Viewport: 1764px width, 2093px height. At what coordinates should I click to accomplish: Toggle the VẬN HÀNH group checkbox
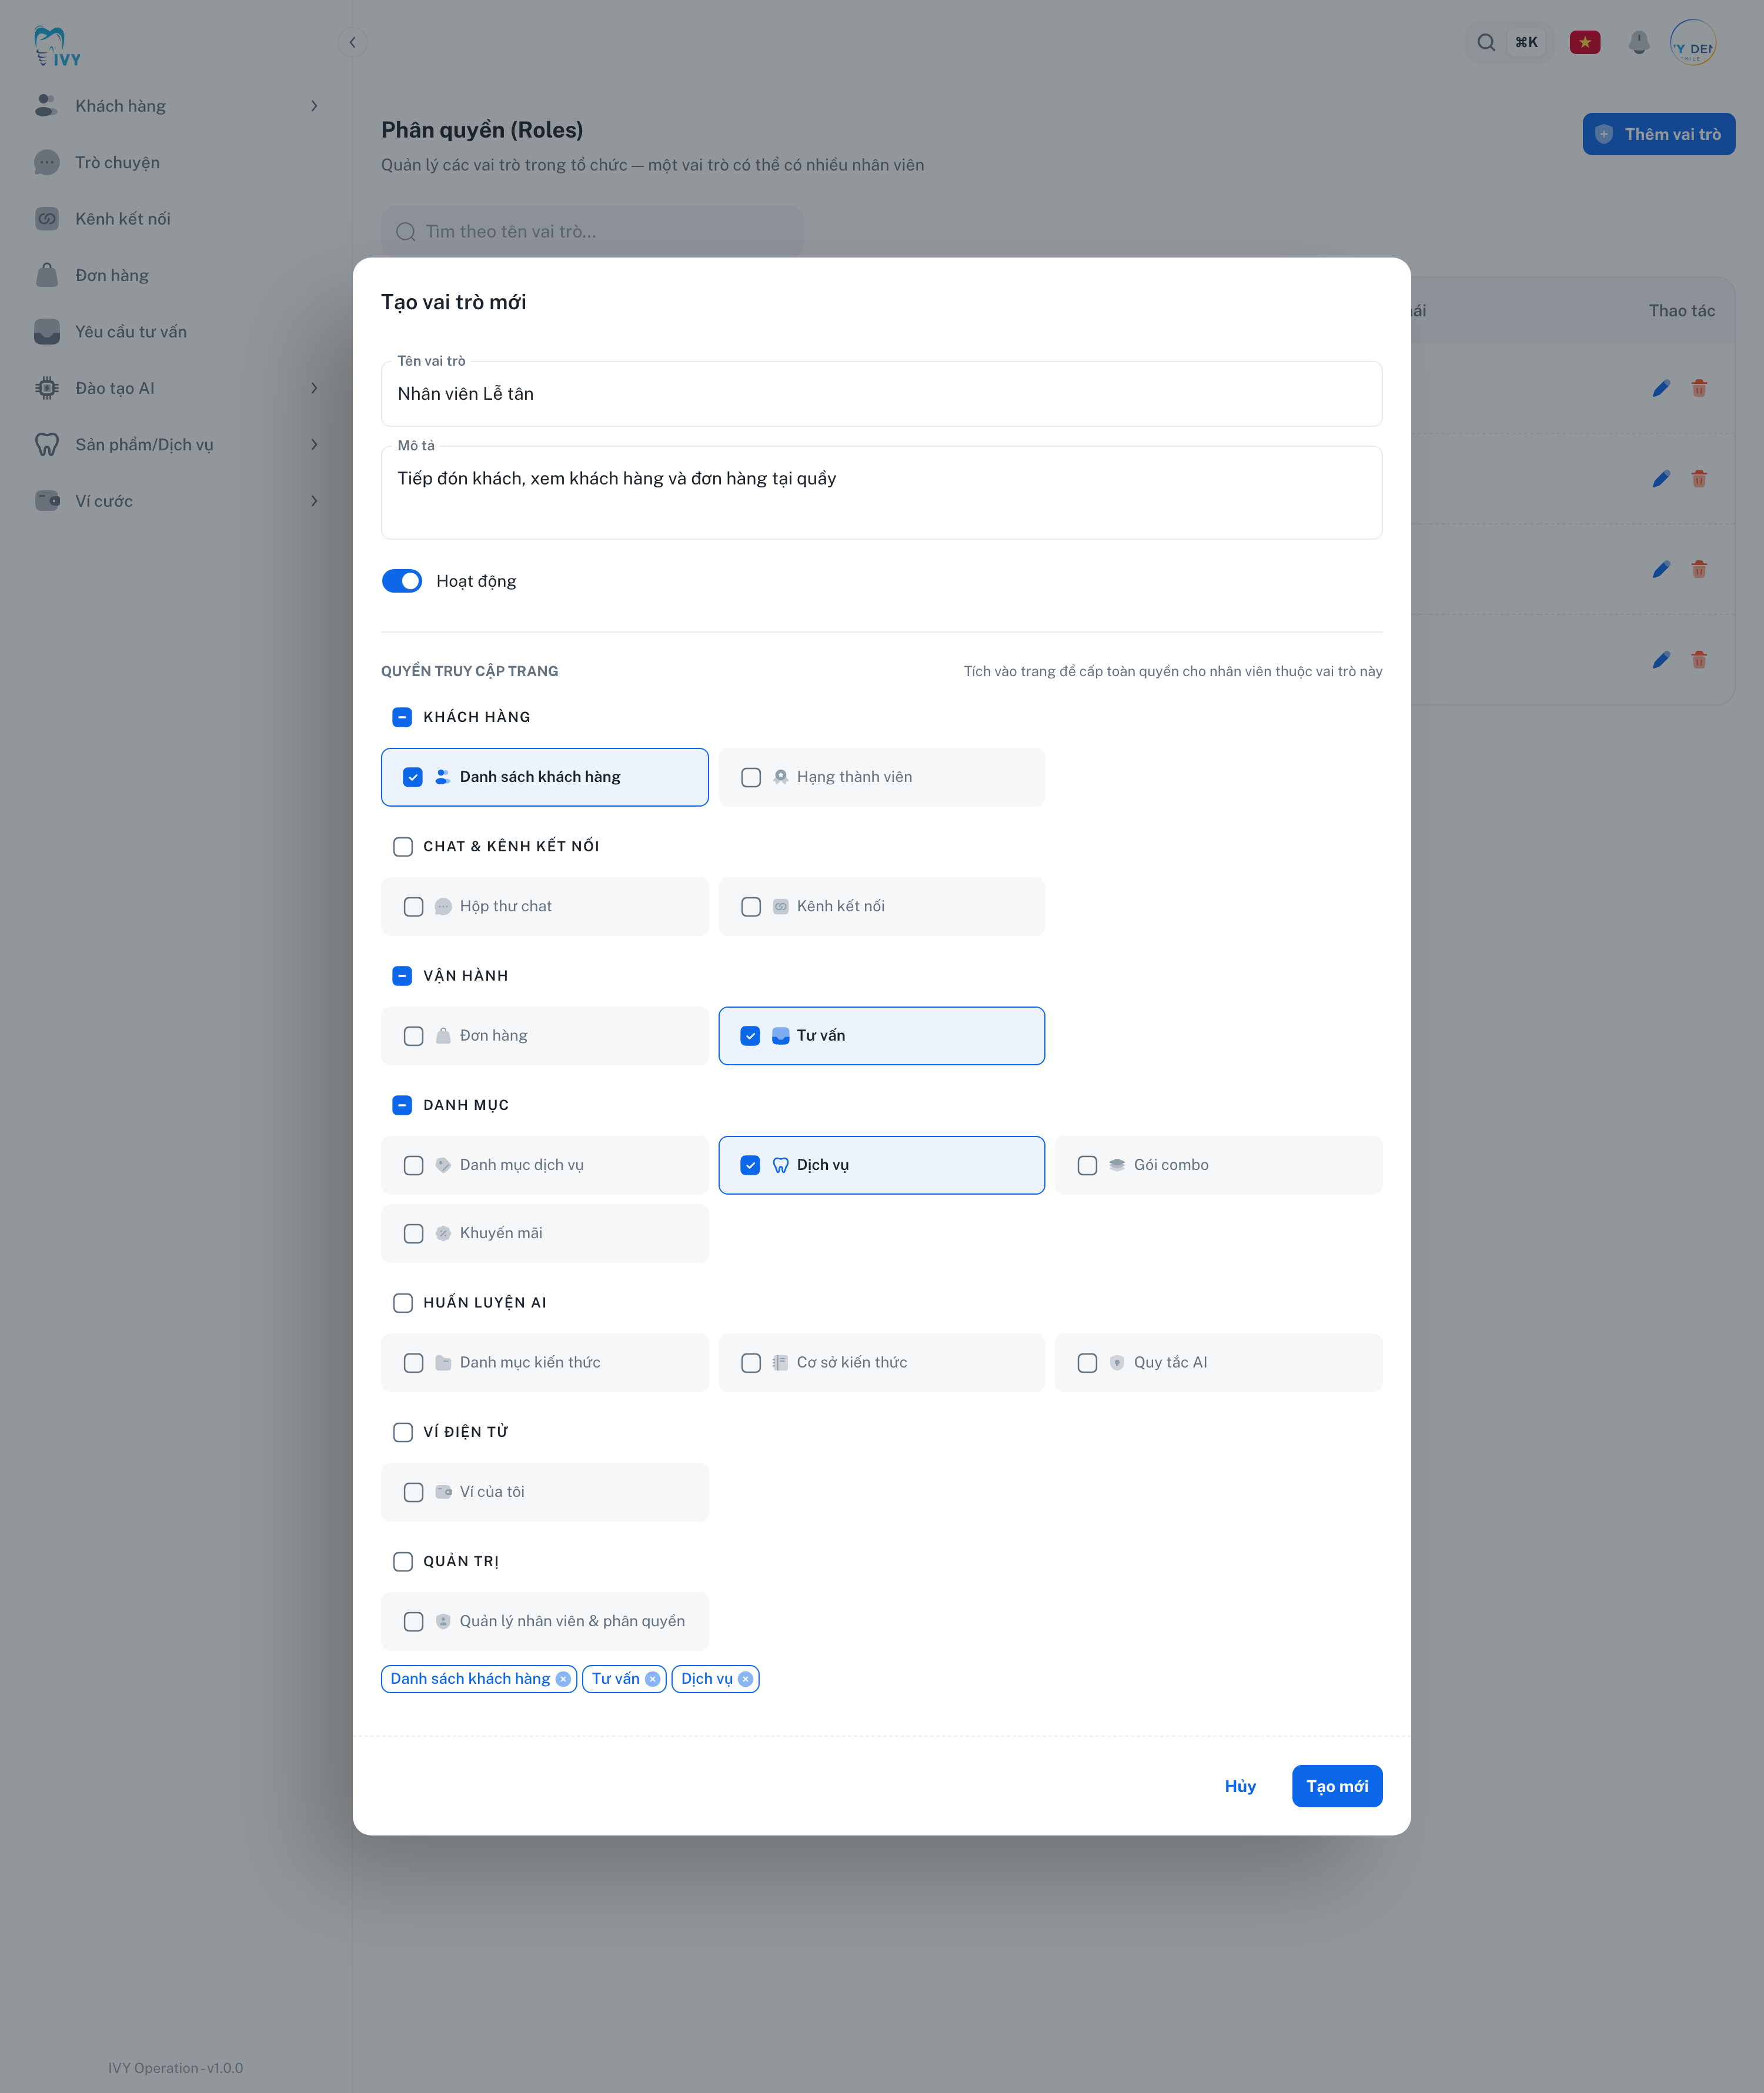[402, 976]
